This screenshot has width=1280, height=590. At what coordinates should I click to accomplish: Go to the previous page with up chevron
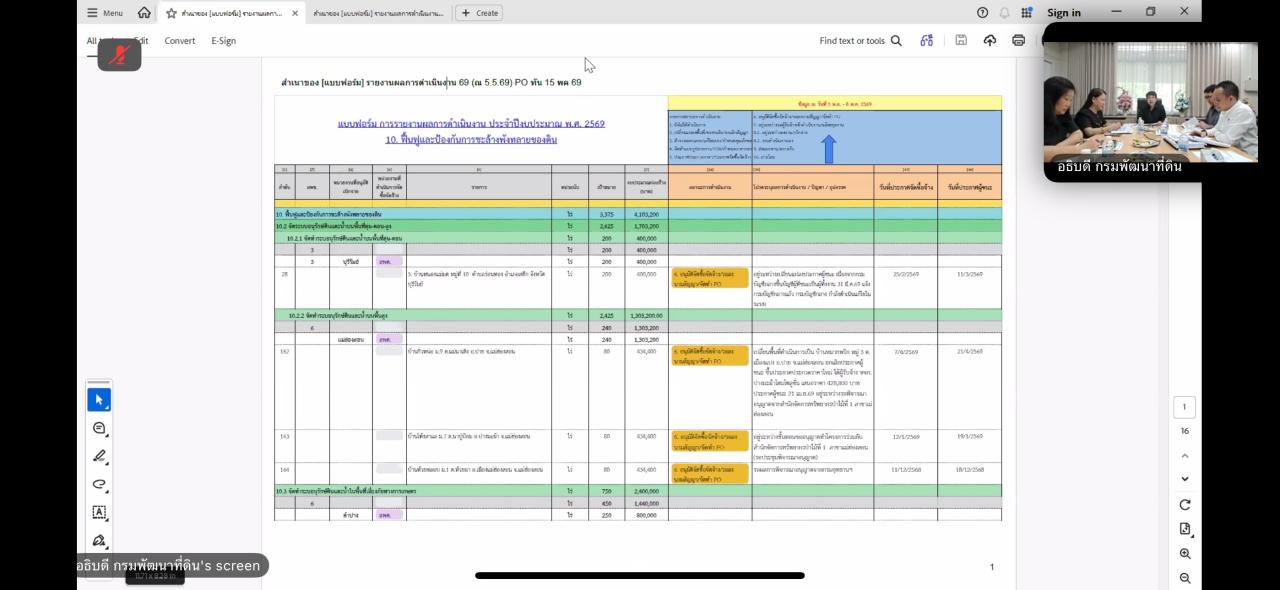tap(1185, 456)
